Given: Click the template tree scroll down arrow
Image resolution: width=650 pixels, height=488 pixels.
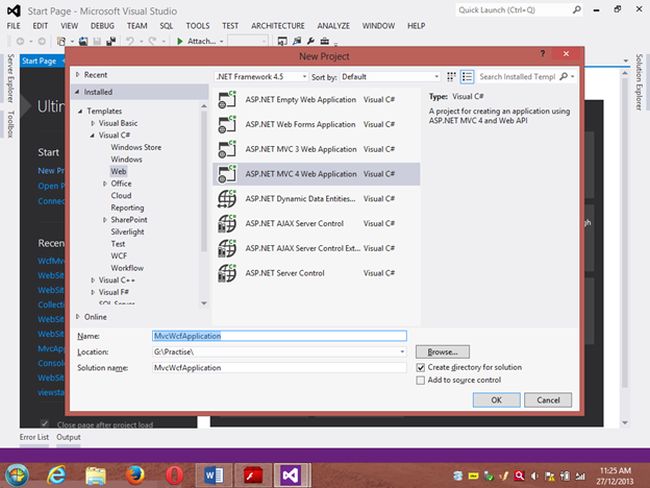Looking at the screenshot, I should 204,303.
